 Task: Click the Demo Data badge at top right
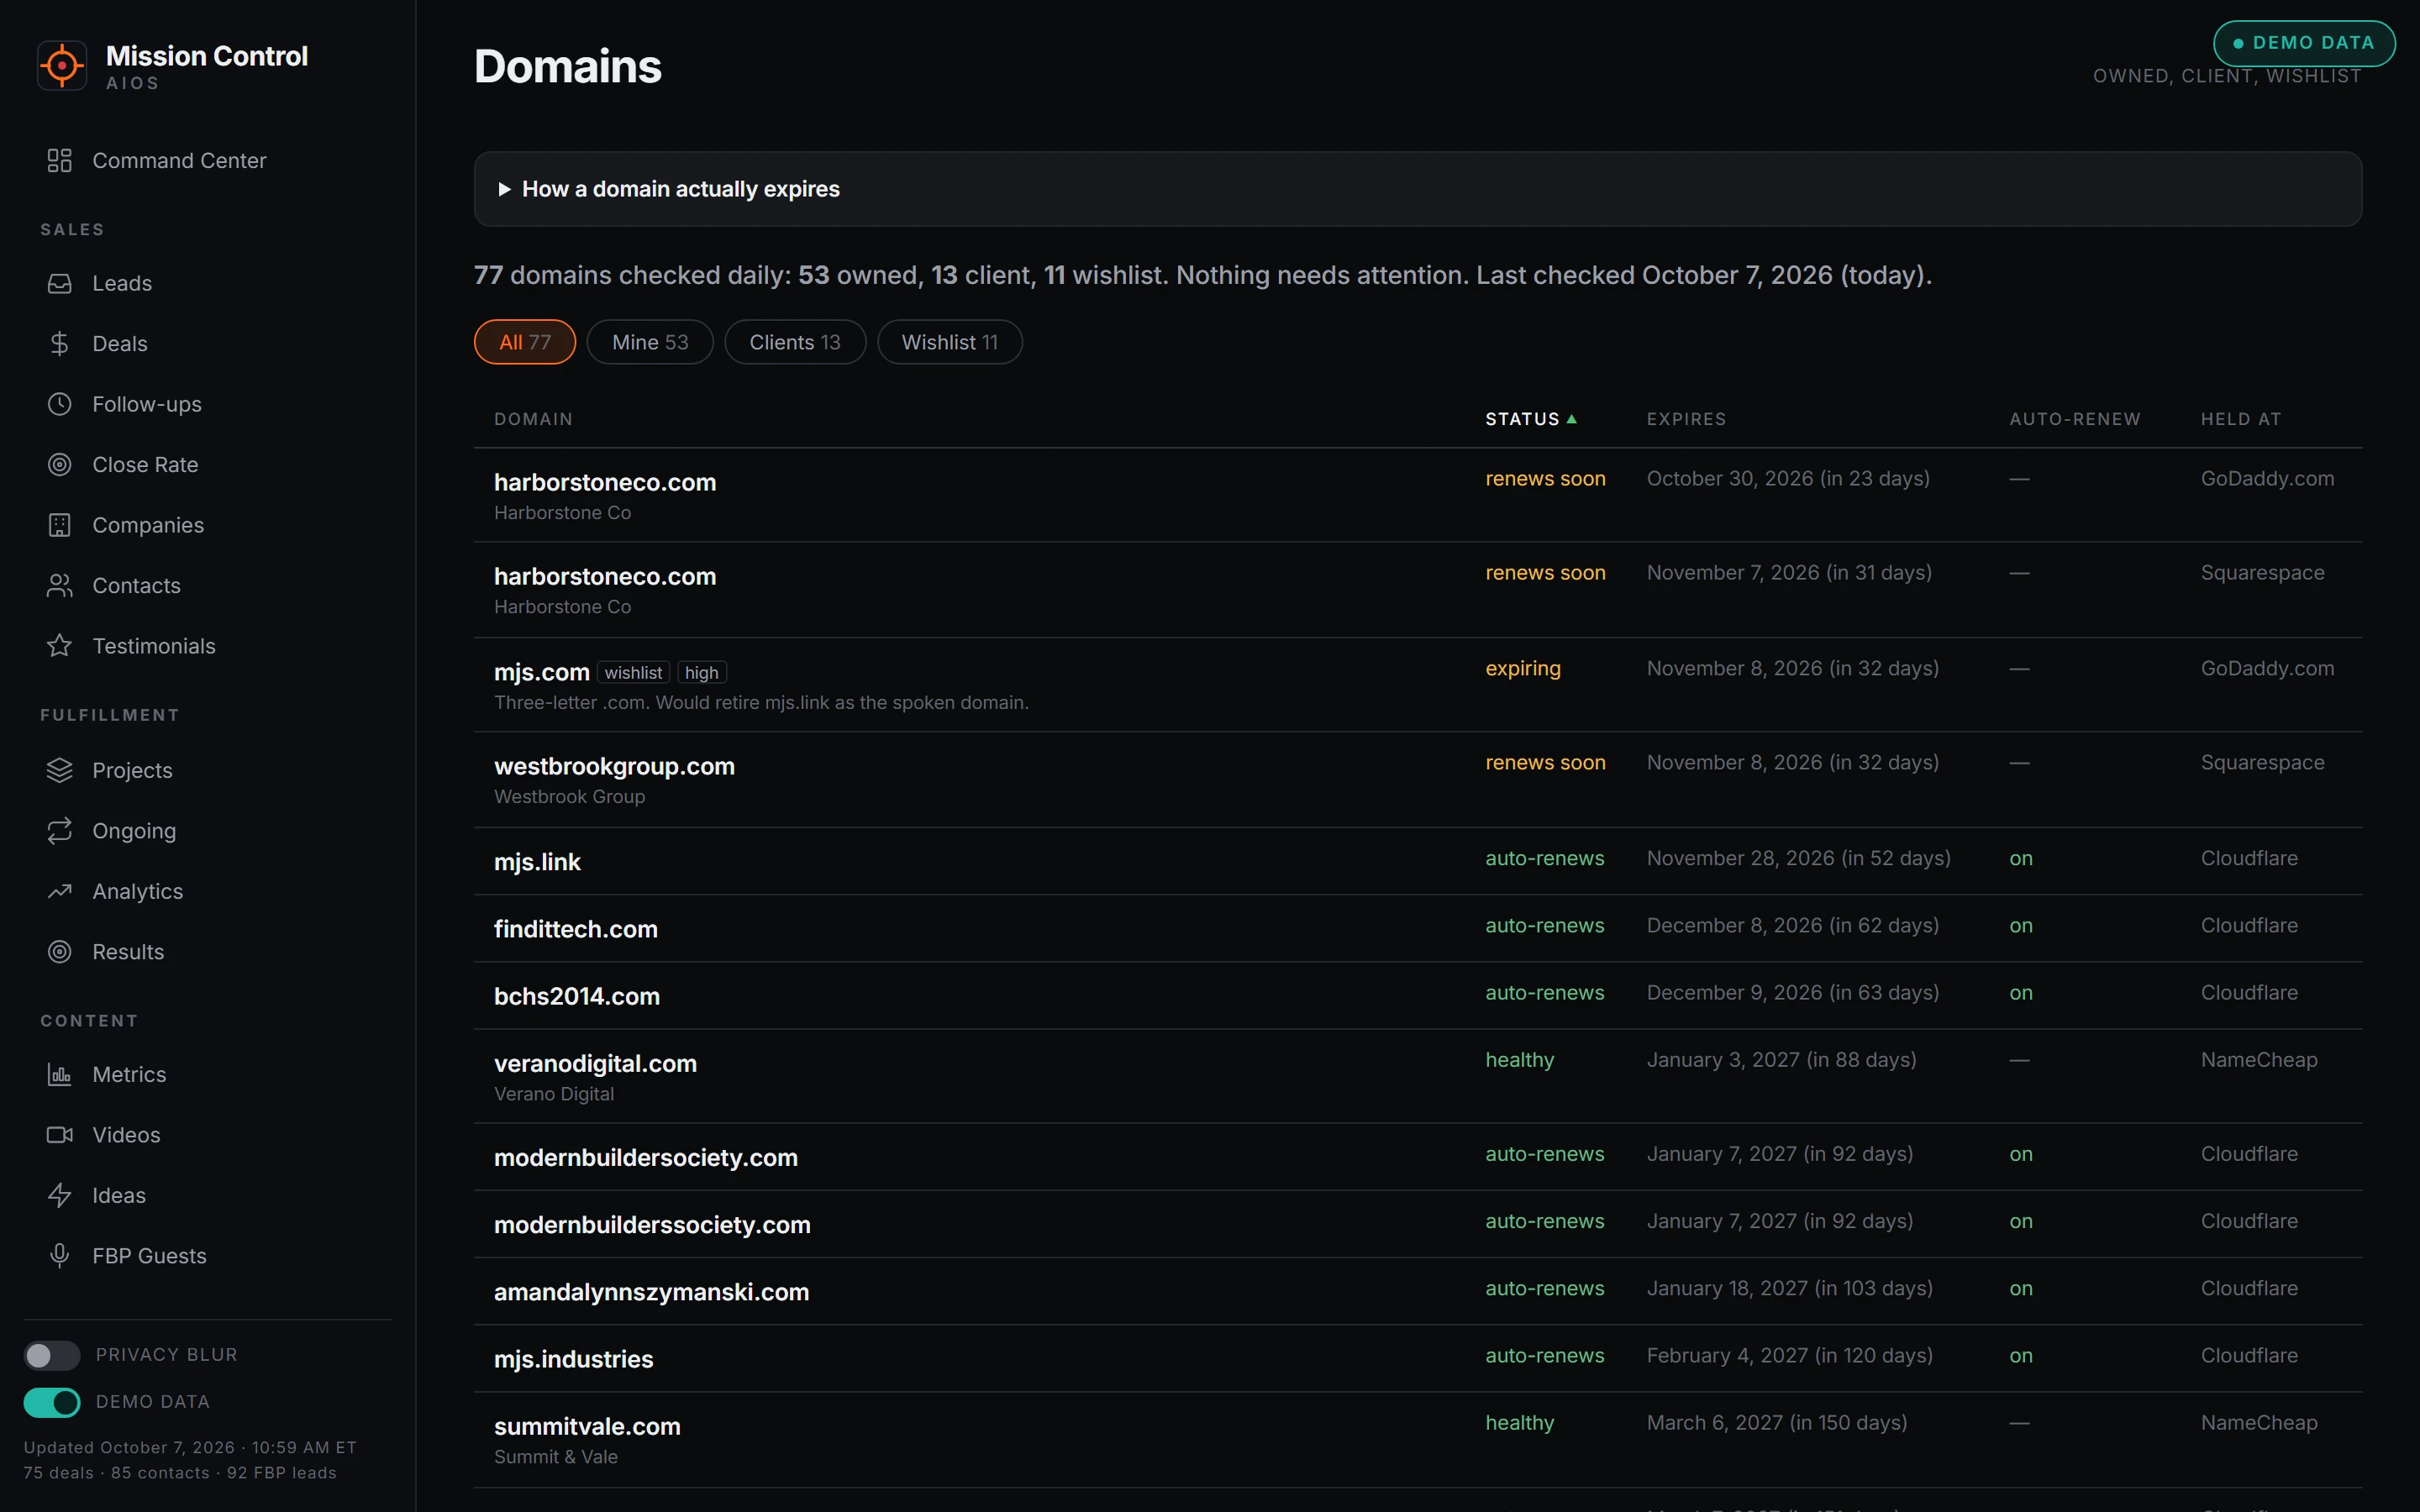point(2303,43)
